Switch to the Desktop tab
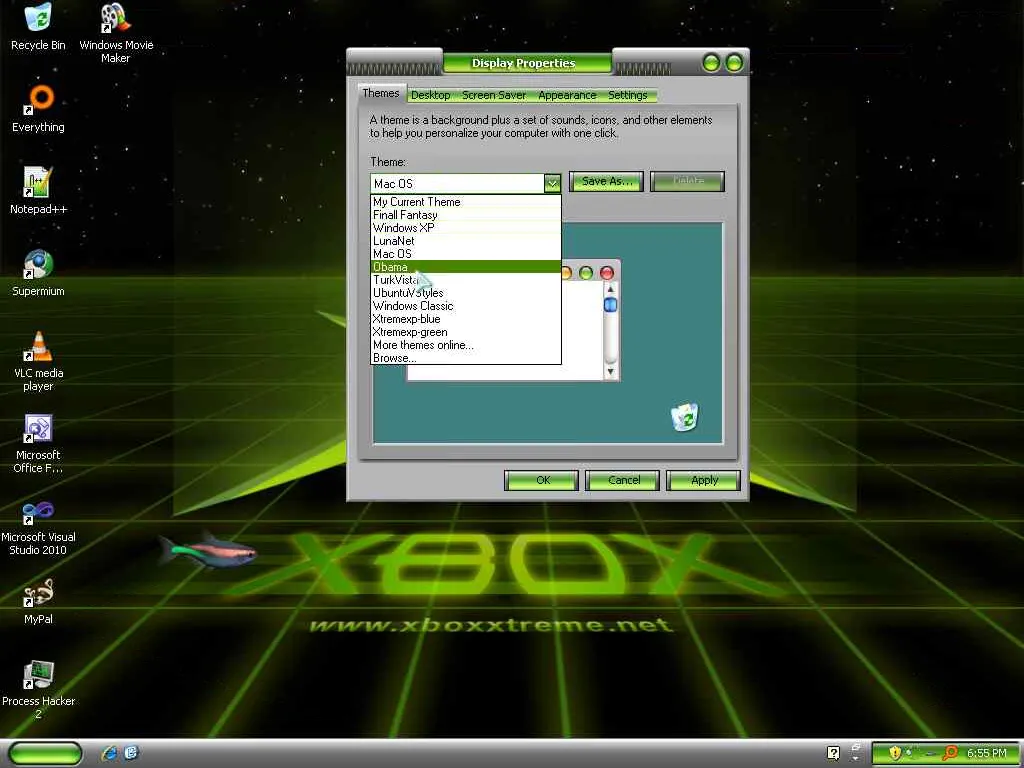 (430, 95)
